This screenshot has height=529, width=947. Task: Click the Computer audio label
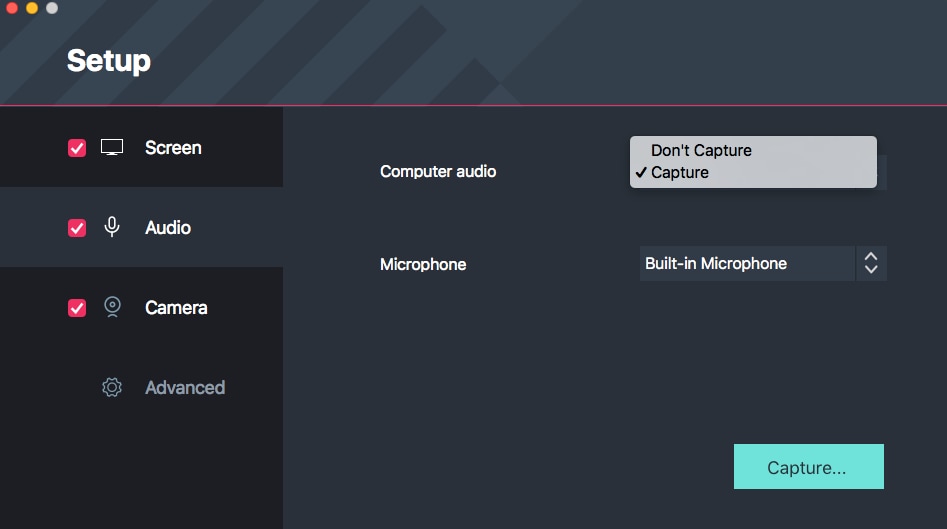pos(438,171)
